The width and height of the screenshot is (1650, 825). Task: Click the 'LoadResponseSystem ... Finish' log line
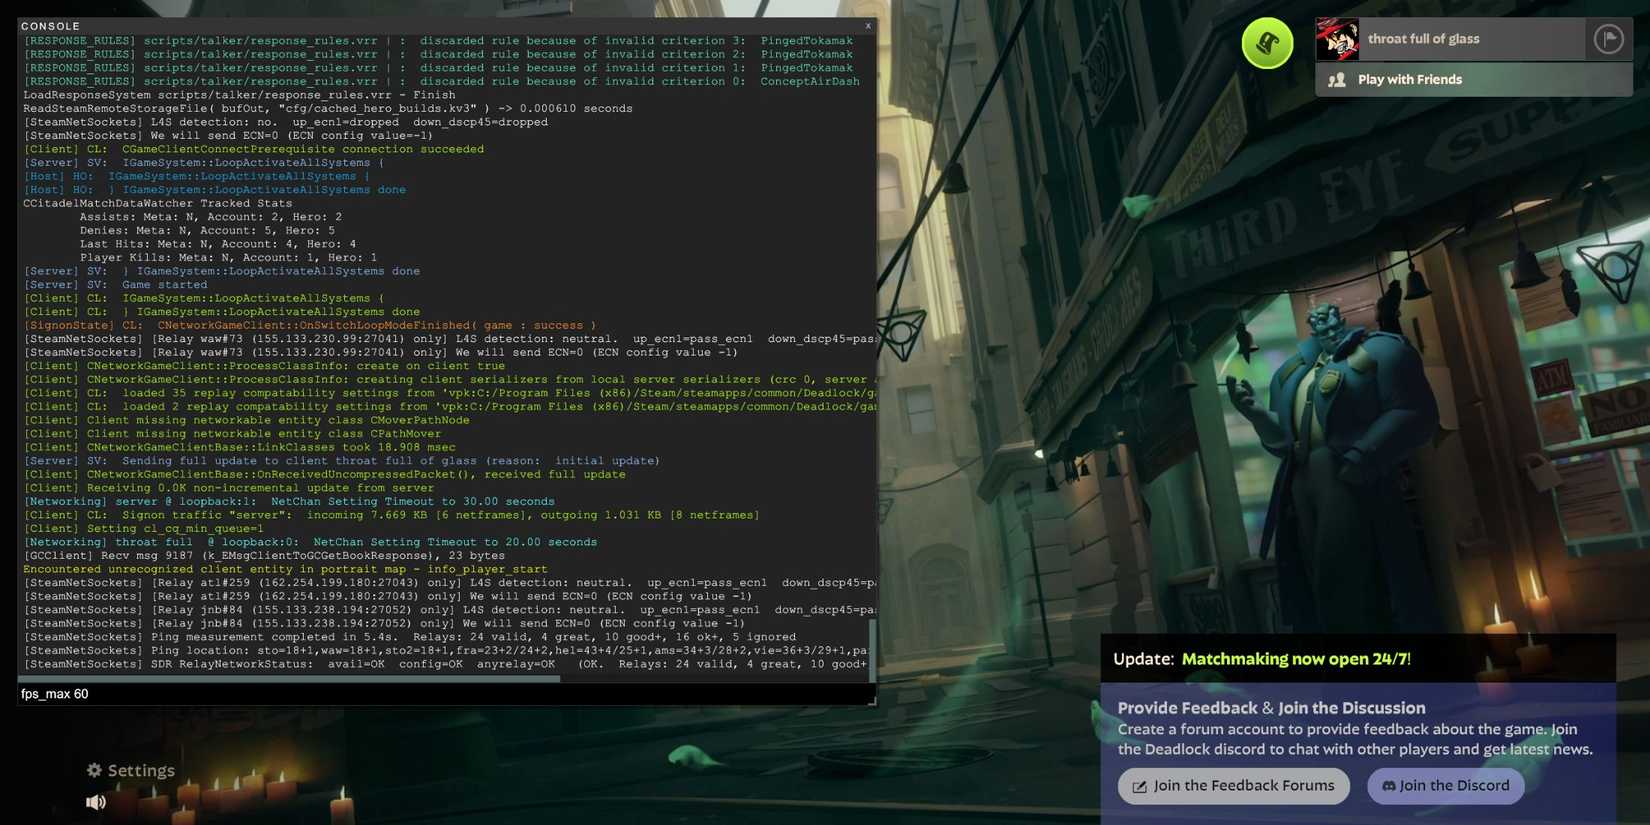(239, 95)
